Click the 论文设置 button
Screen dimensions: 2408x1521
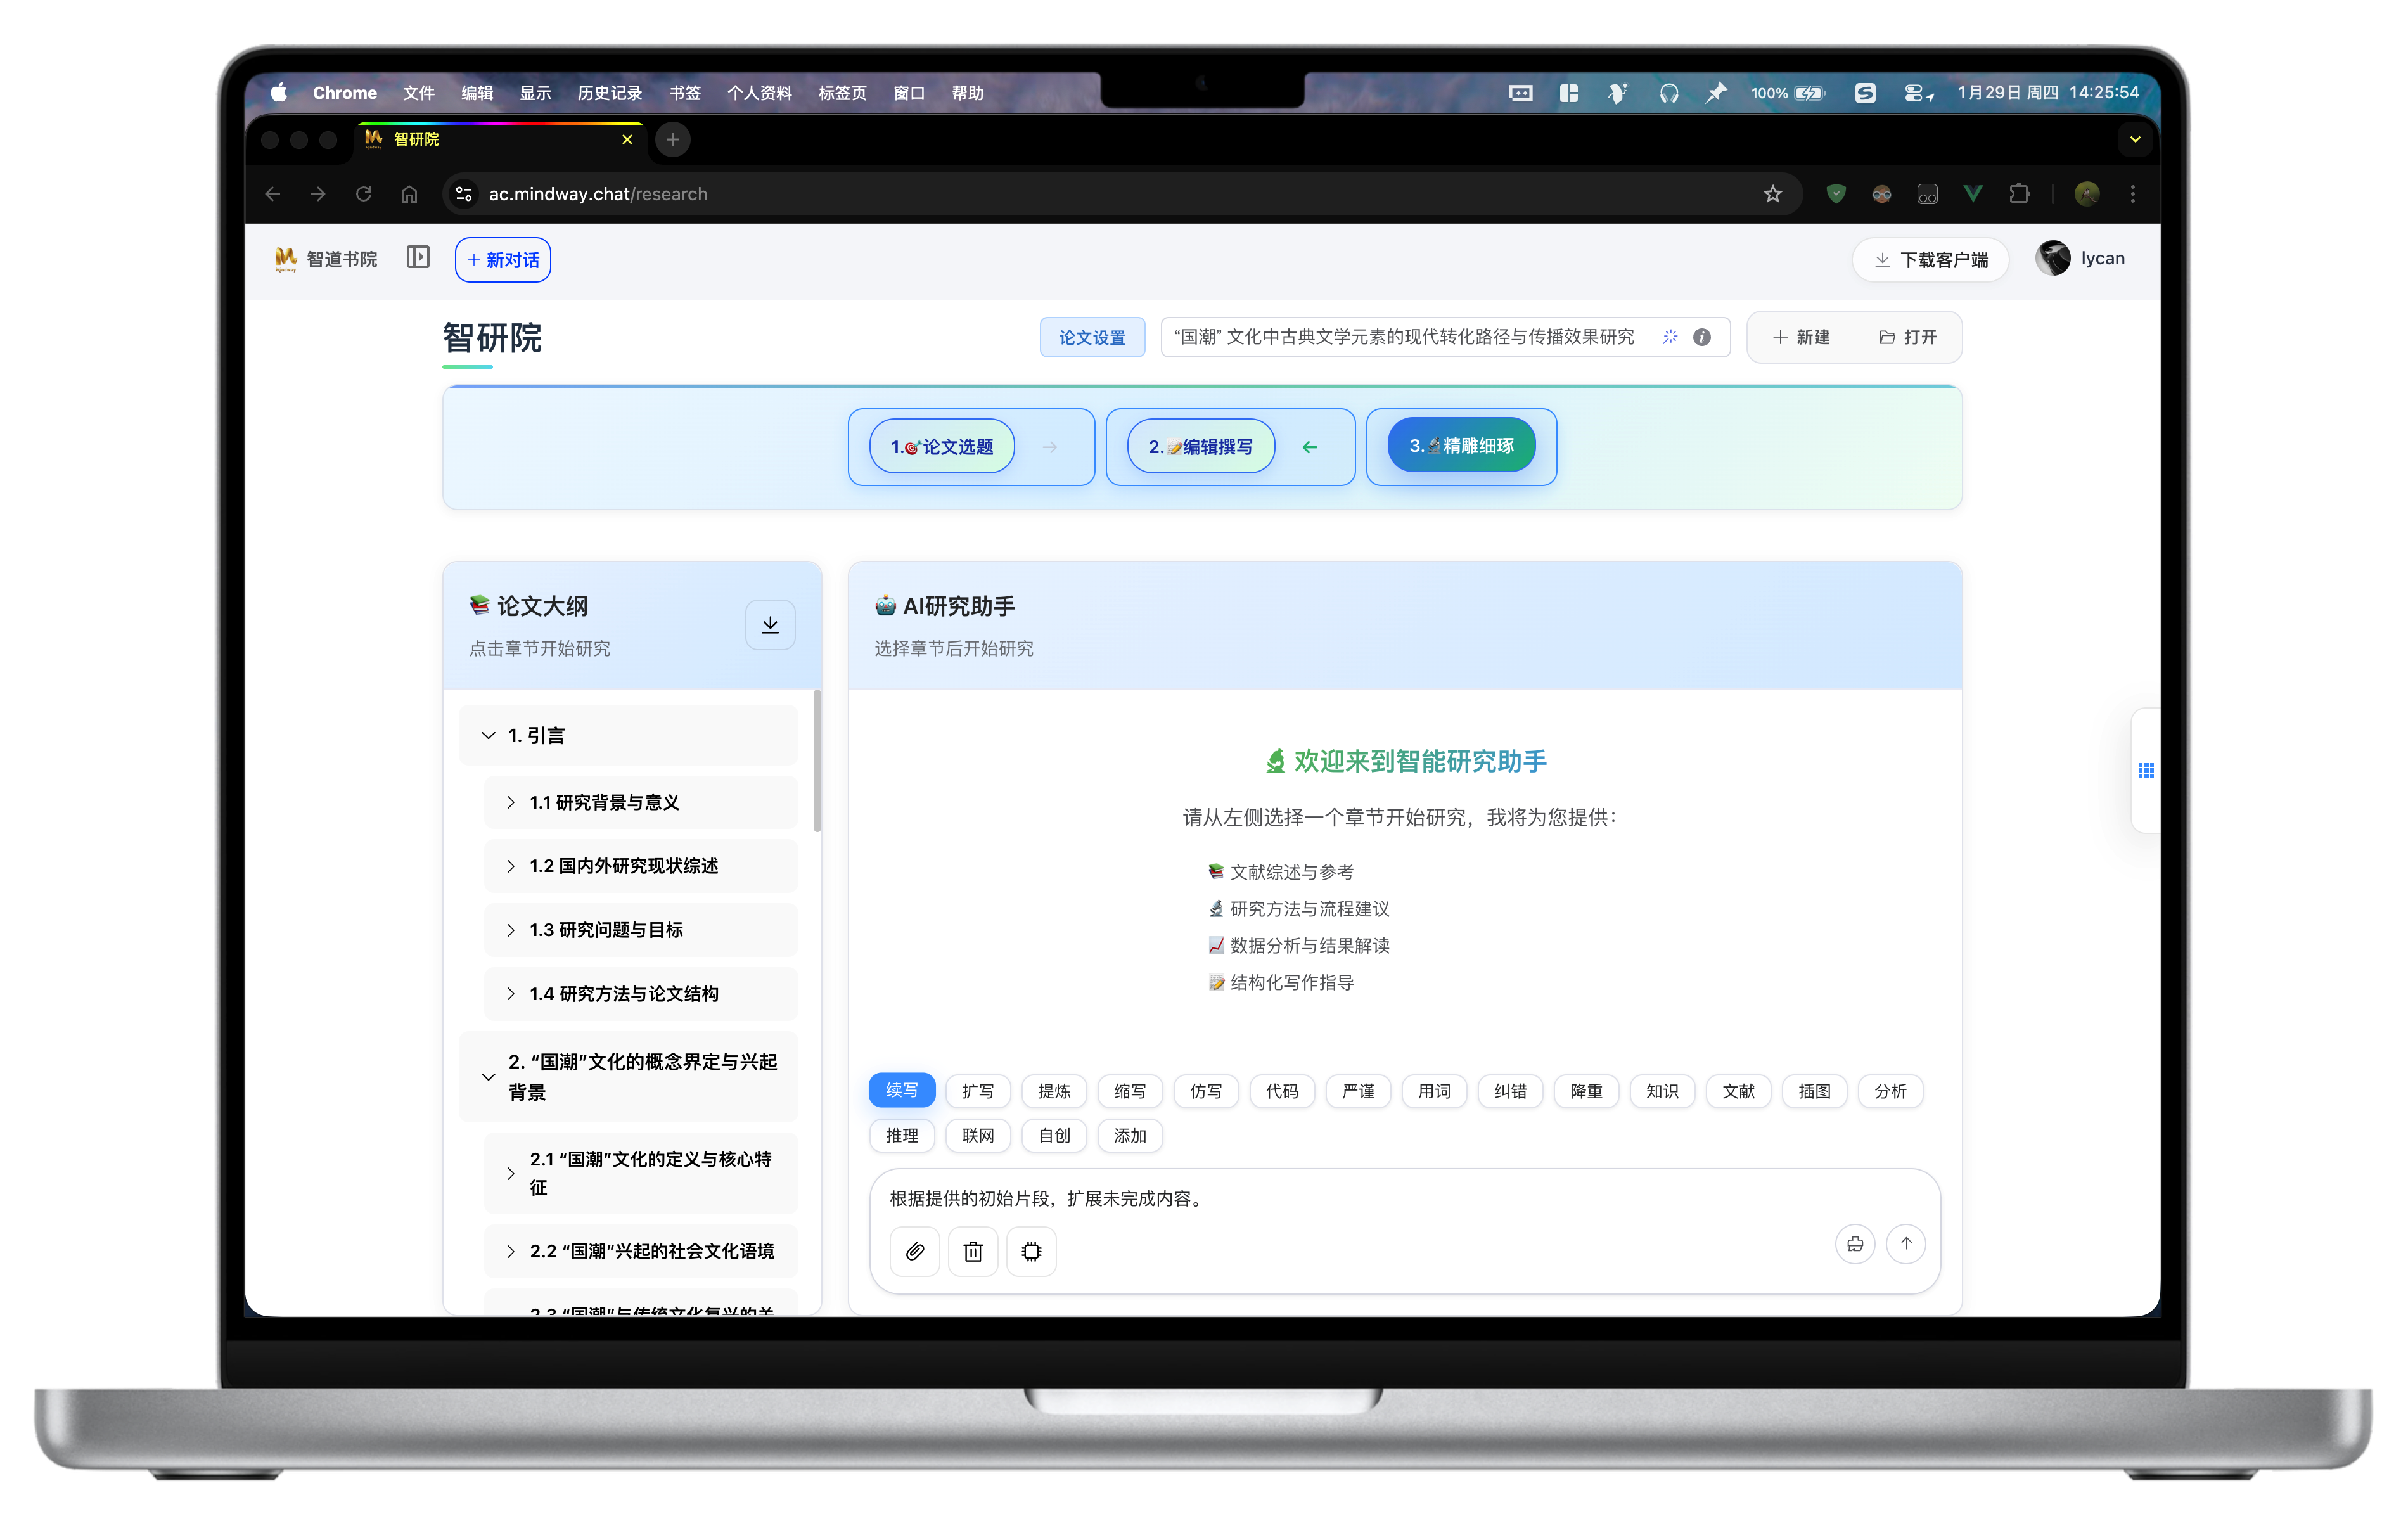(x=1092, y=337)
